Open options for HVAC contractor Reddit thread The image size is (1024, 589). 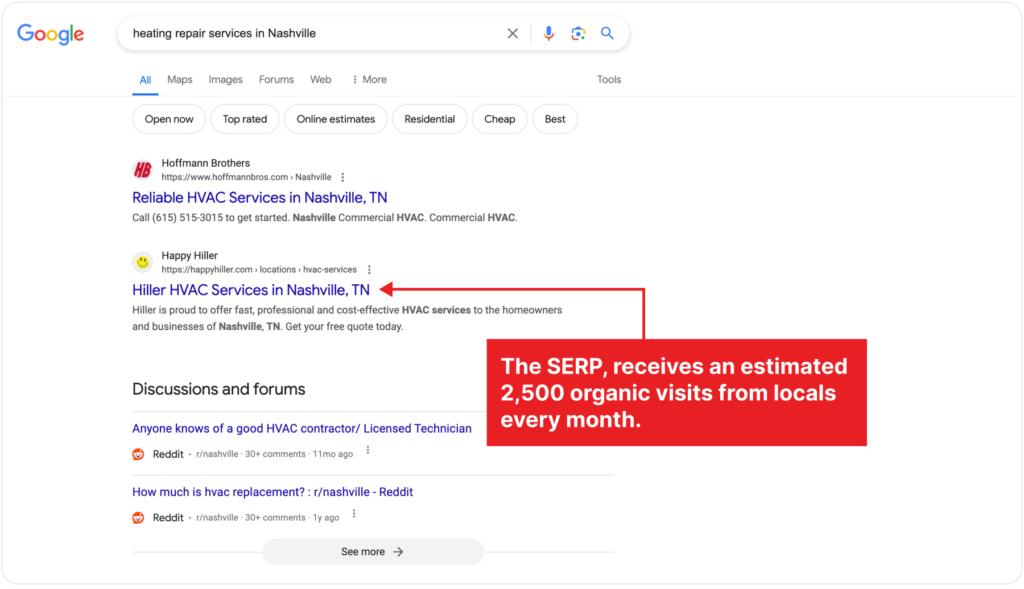pos(368,451)
